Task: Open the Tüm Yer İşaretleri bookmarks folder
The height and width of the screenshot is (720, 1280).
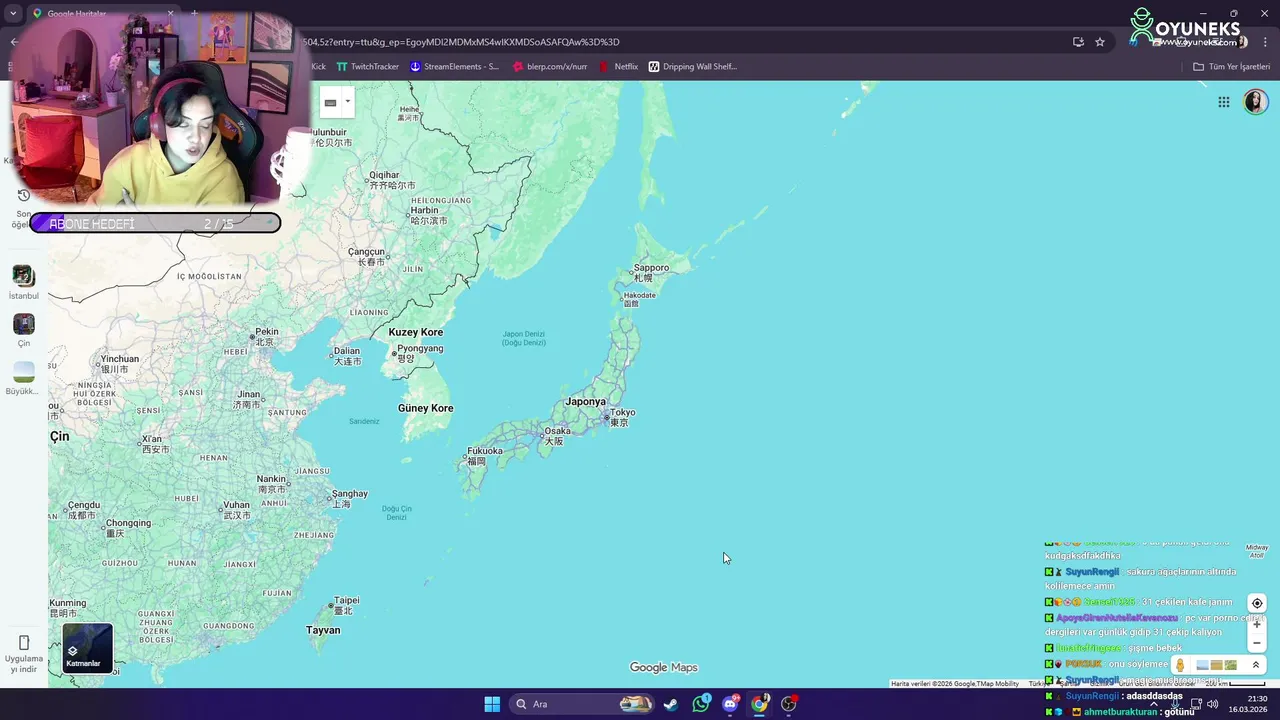Action: tap(1231, 67)
